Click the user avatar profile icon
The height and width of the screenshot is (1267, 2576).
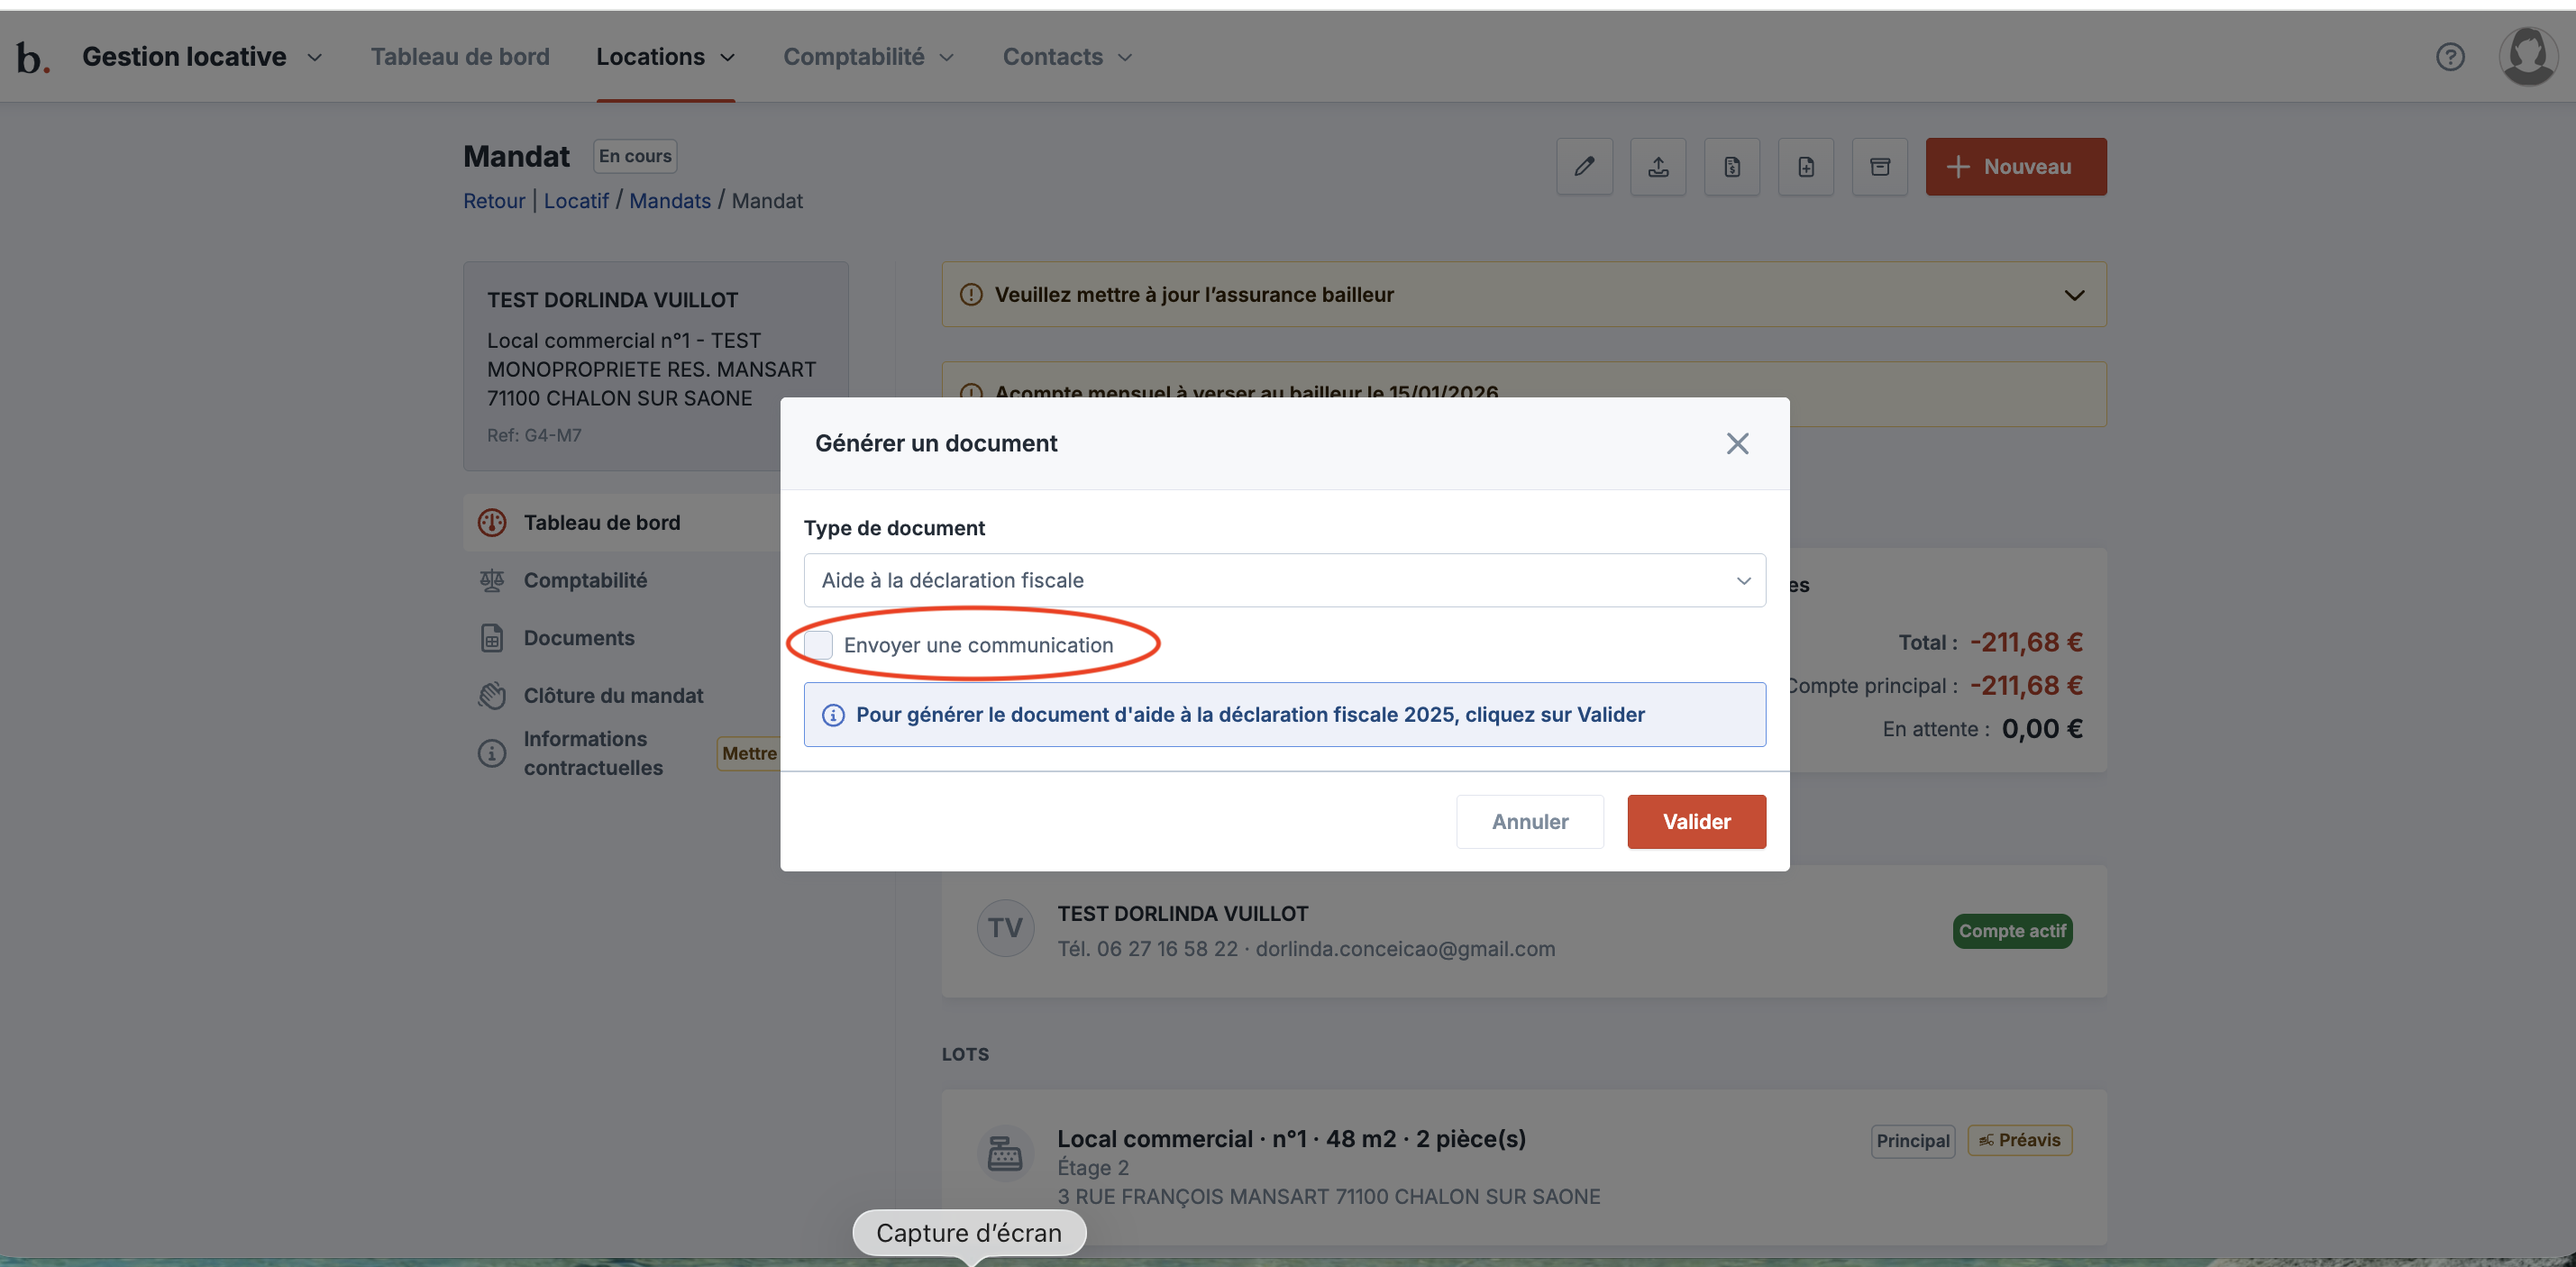pos(2527,57)
